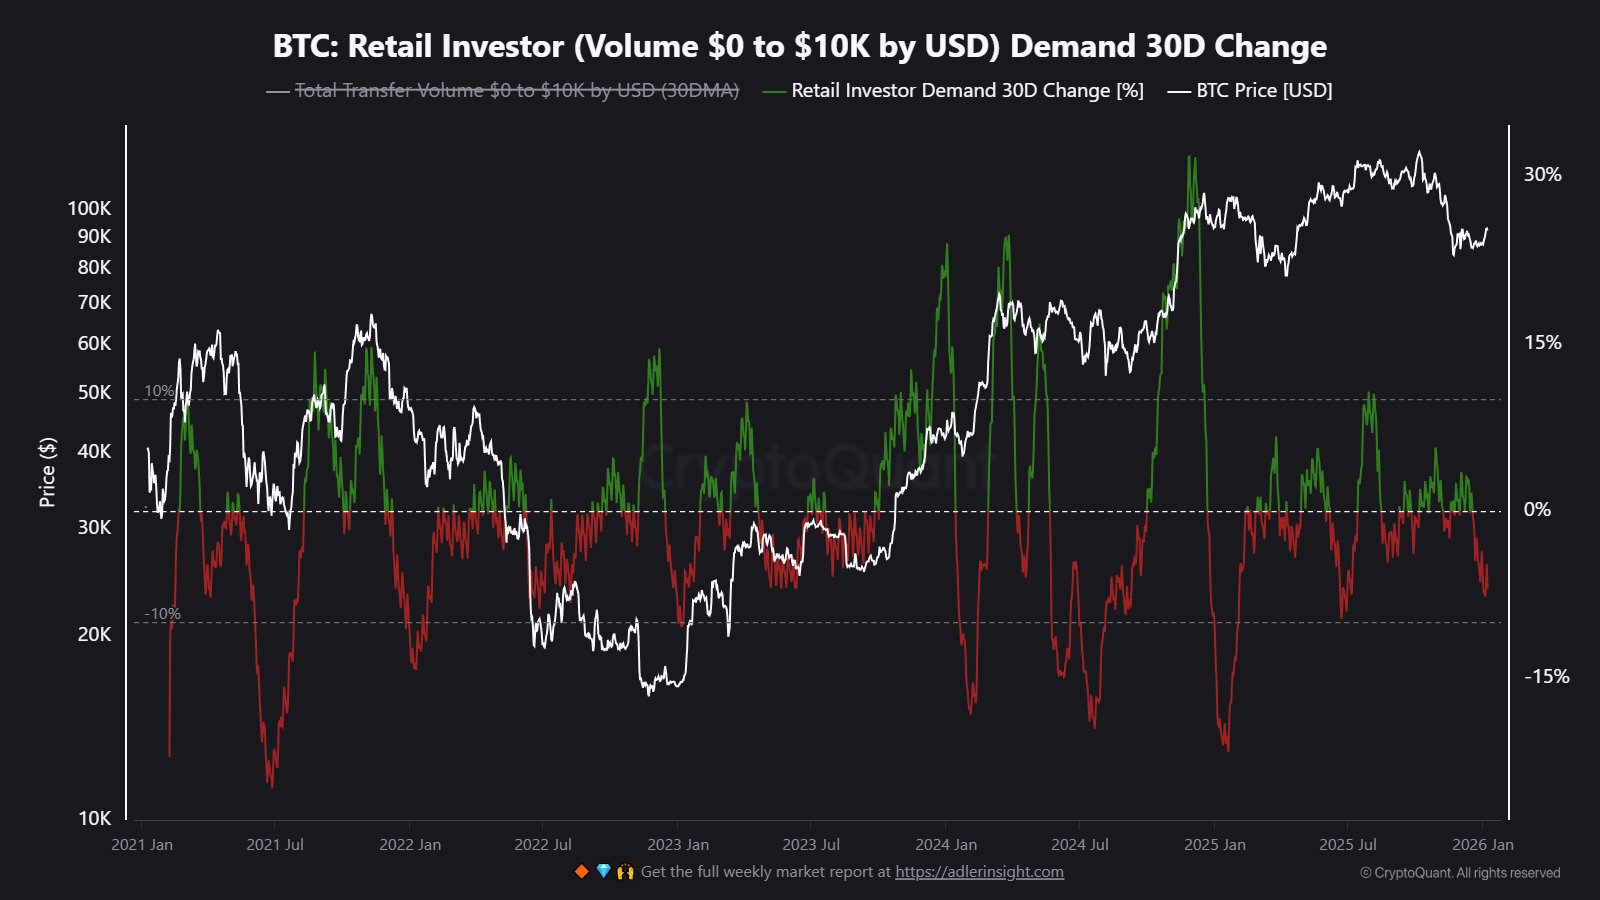Click the 30% label on the right axis
The image size is (1600, 900).
tap(1541, 176)
